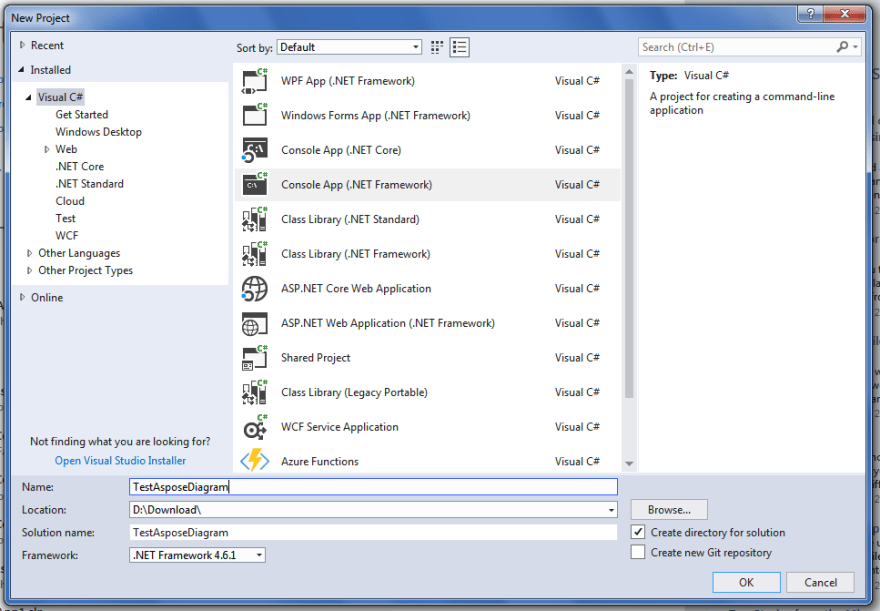
Task: Select the WPF App project icon
Action: (255, 81)
